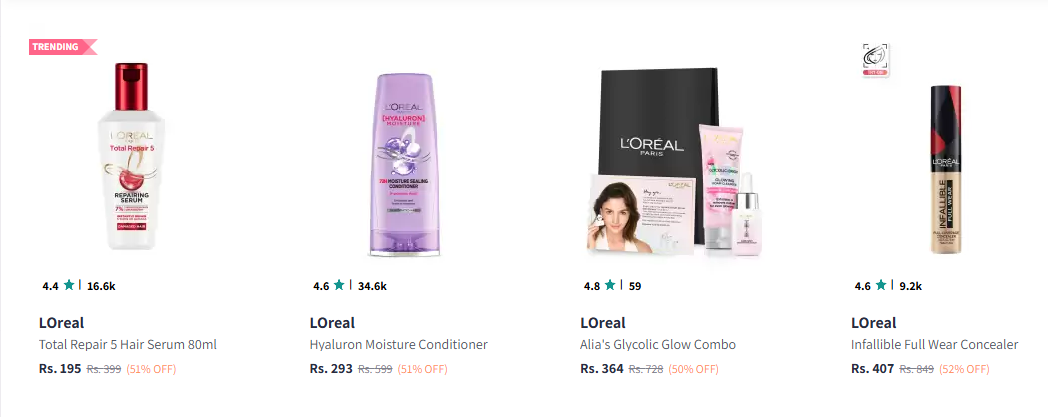Click the star rating icon beside 4.4
This screenshot has width=1048, height=417.
tap(69, 285)
